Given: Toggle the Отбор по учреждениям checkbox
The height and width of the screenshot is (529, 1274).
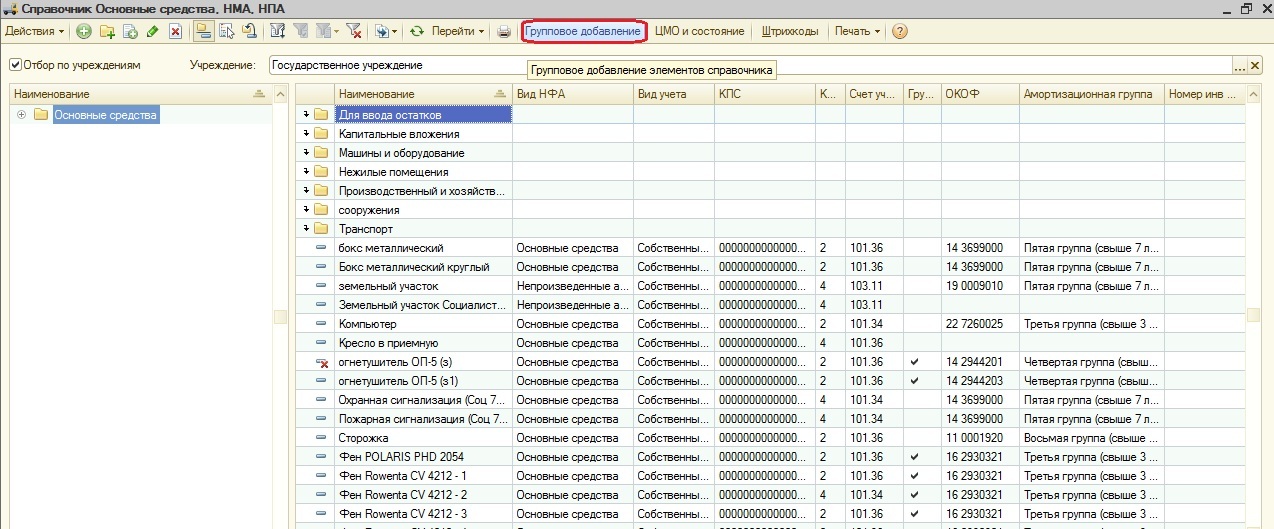Looking at the screenshot, I should 15,65.
